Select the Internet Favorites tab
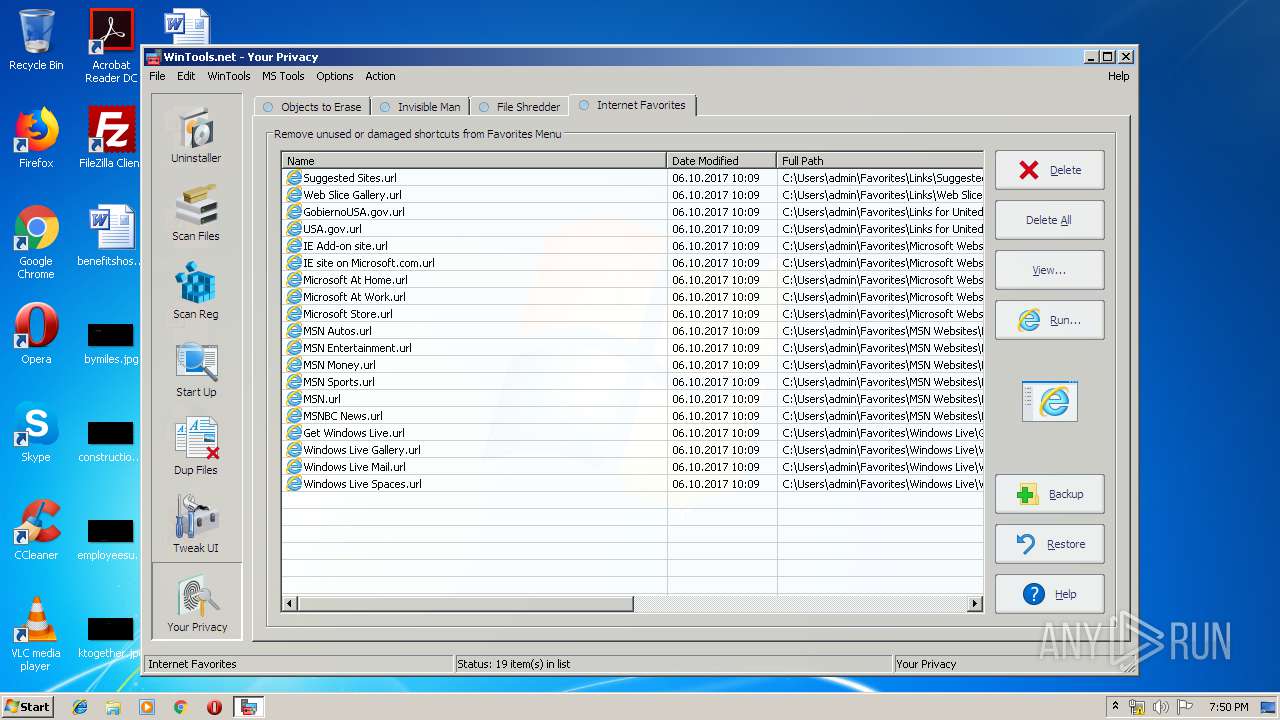This screenshot has width=1280, height=720. tap(632, 105)
